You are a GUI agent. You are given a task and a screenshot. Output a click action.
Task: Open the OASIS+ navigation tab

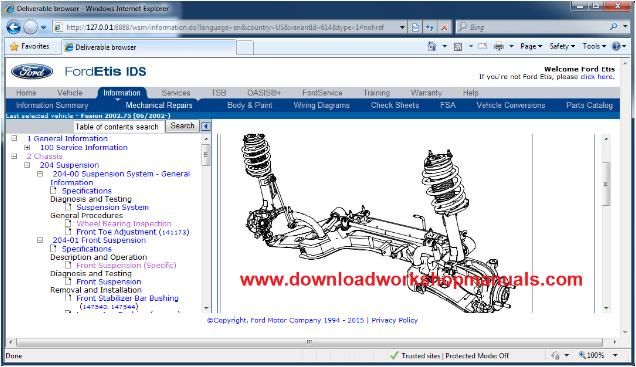[264, 93]
